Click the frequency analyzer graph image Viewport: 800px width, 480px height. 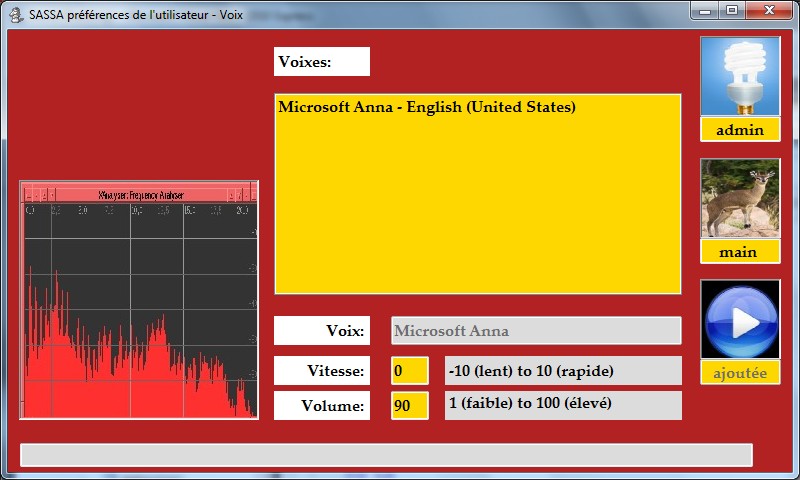click(x=139, y=300)
